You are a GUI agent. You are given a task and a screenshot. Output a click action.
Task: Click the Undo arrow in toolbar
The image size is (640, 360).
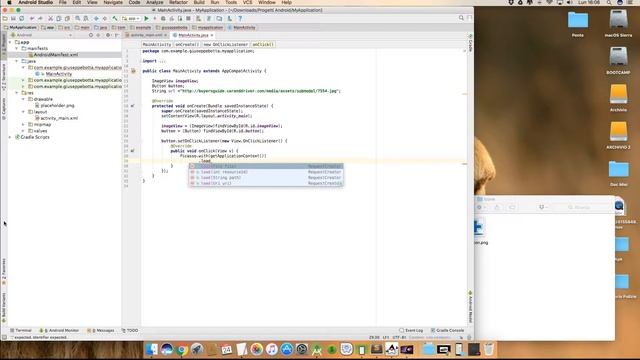(32, 18)
